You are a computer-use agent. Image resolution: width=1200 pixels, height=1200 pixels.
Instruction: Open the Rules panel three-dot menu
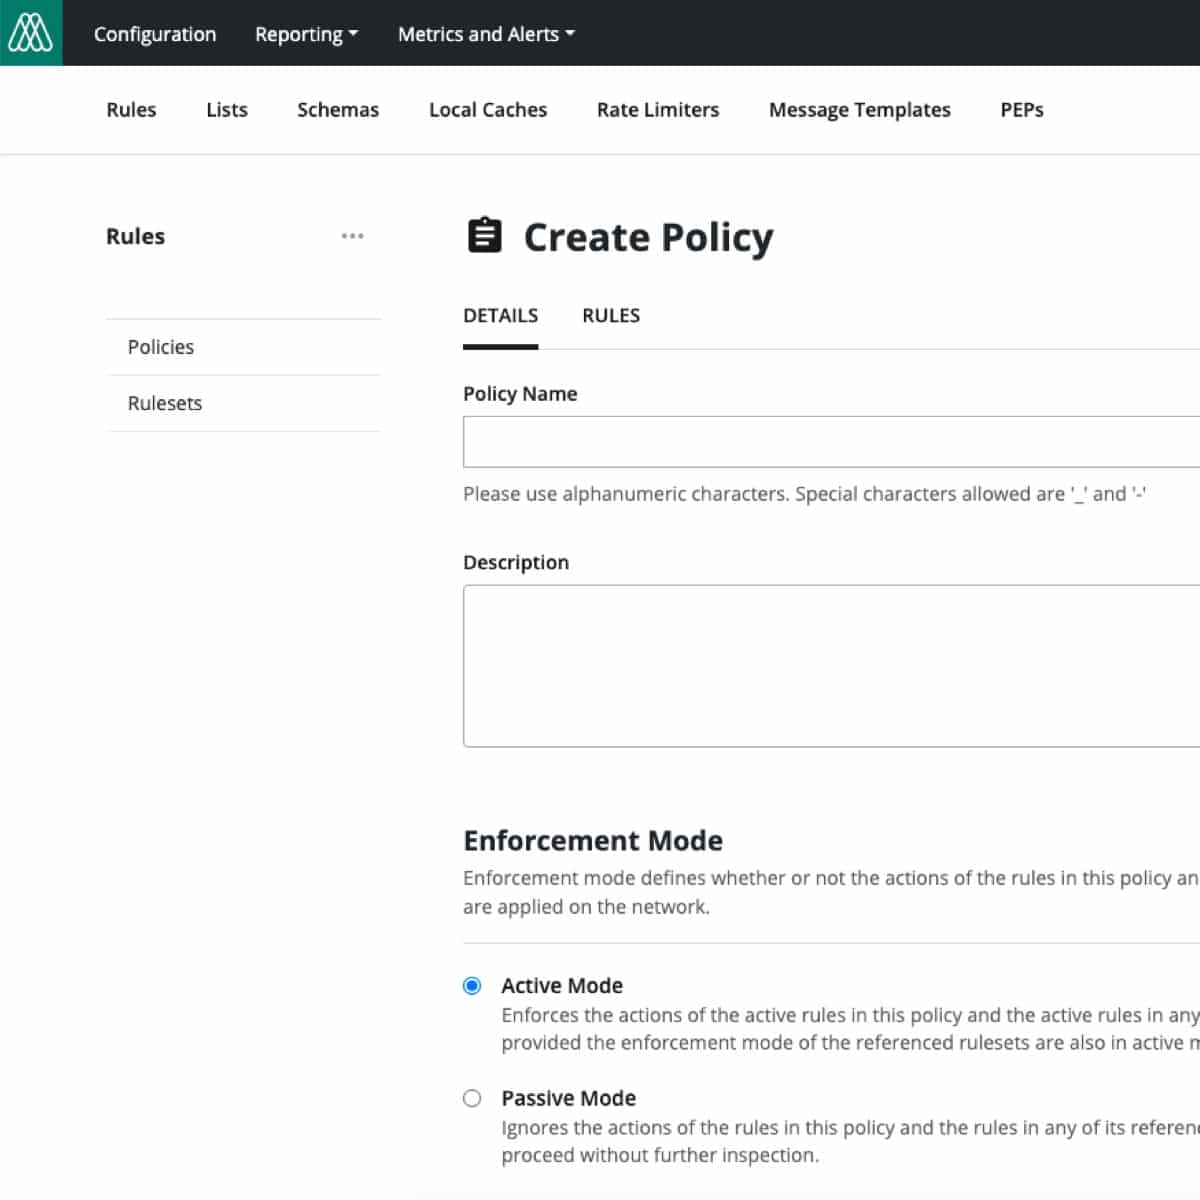pyautogui.click(x=352, y=236)
